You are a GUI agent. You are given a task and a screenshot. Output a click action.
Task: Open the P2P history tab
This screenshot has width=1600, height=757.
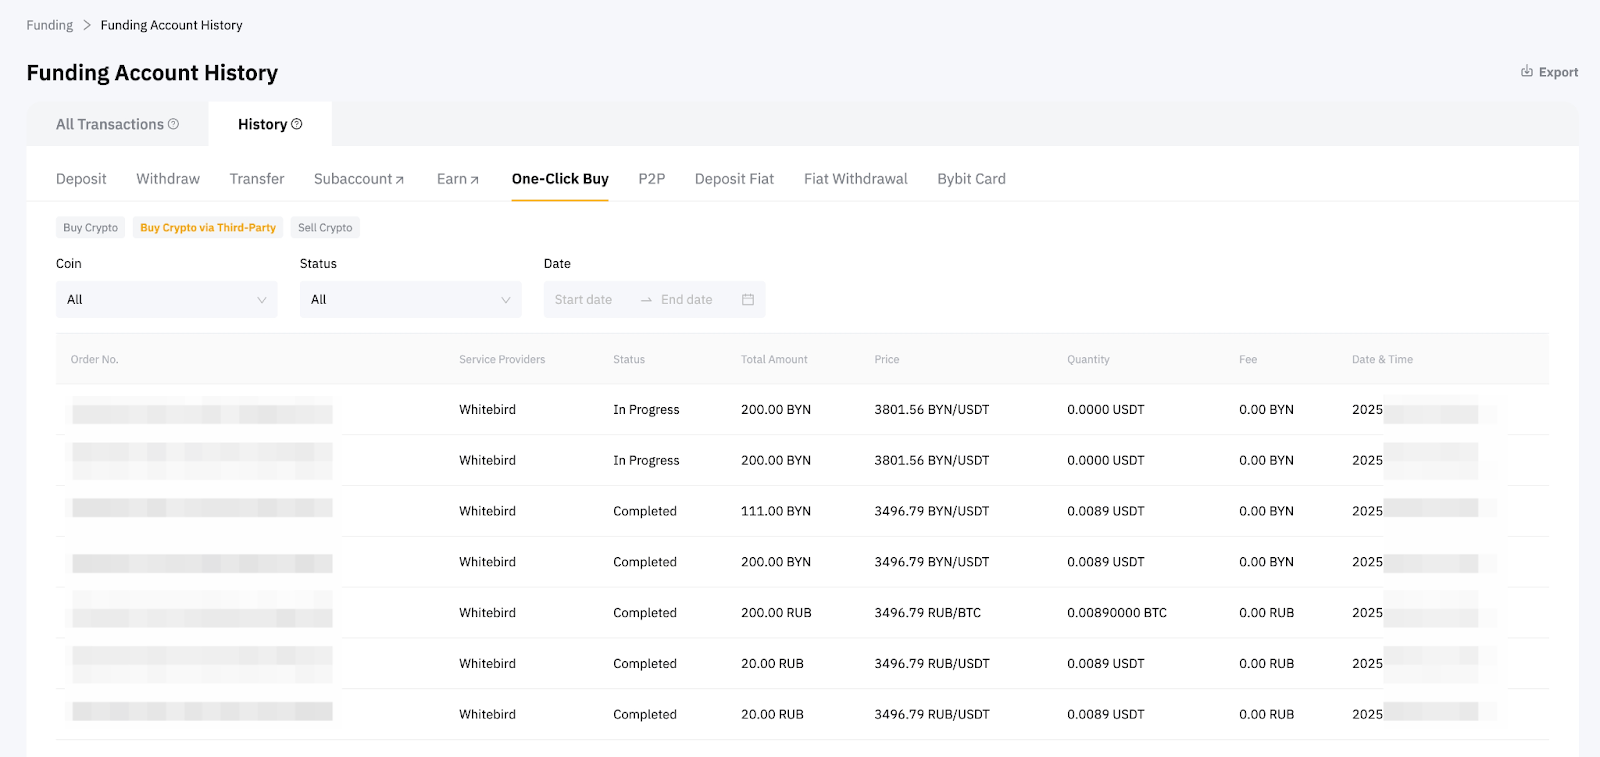tap(651, 179)
